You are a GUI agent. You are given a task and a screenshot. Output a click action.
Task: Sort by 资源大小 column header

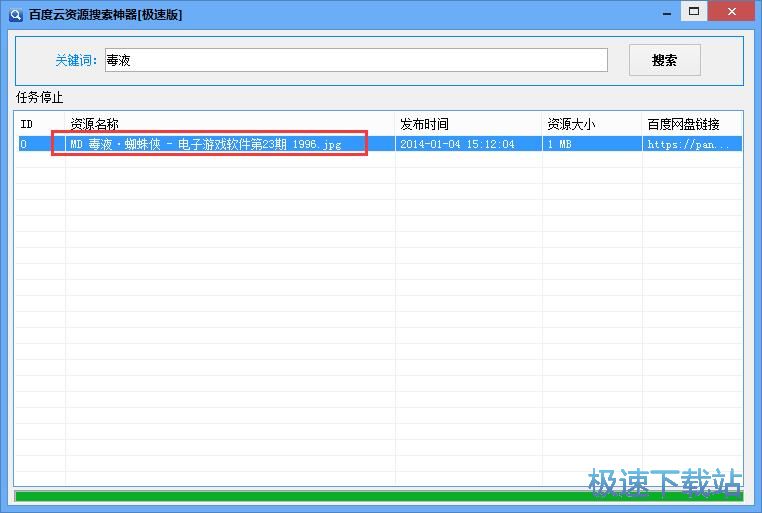[592, 124]
